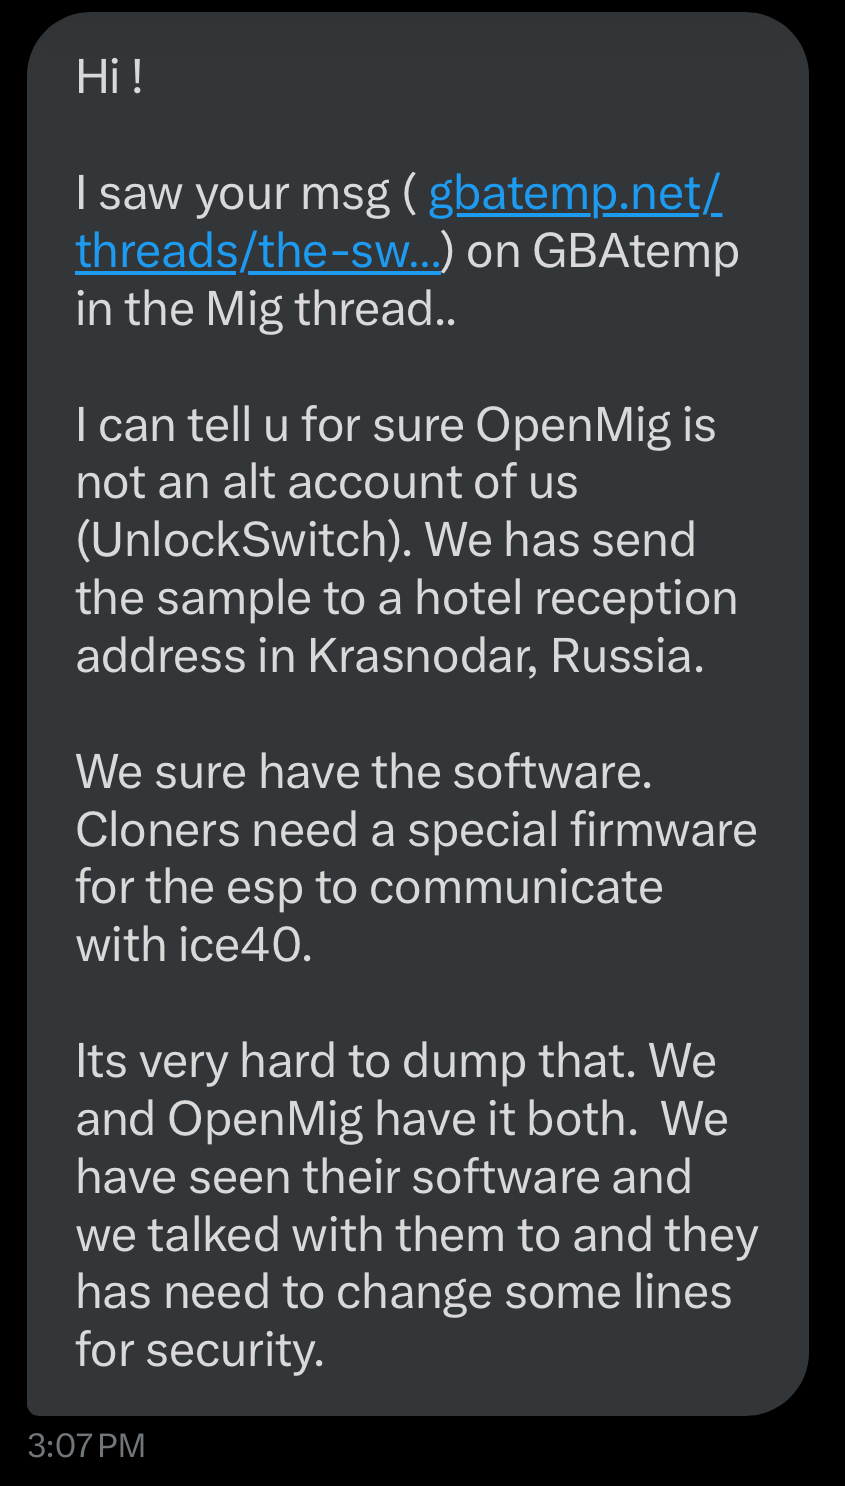845x1486 pixels.
Task: Tap the 3:07 PM message timestamp
Action: 87,1446
